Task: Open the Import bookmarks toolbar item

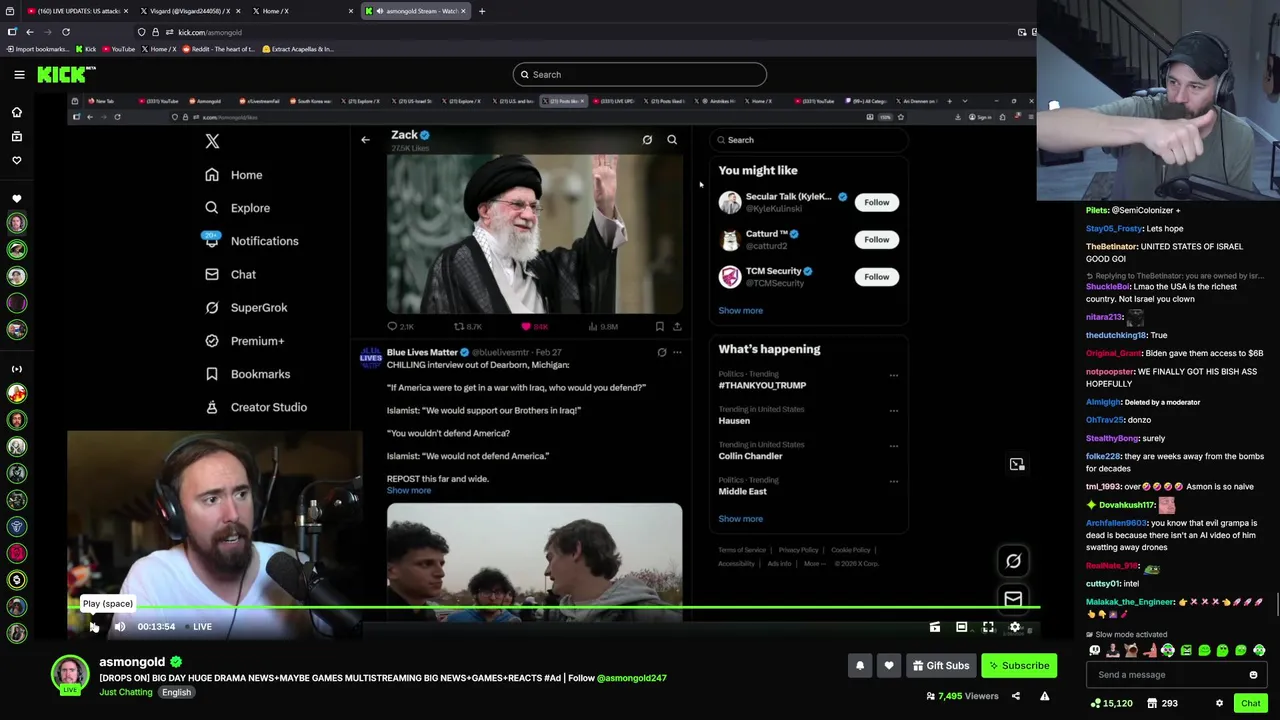Action: pyautogui.click(x=37, y=49)
